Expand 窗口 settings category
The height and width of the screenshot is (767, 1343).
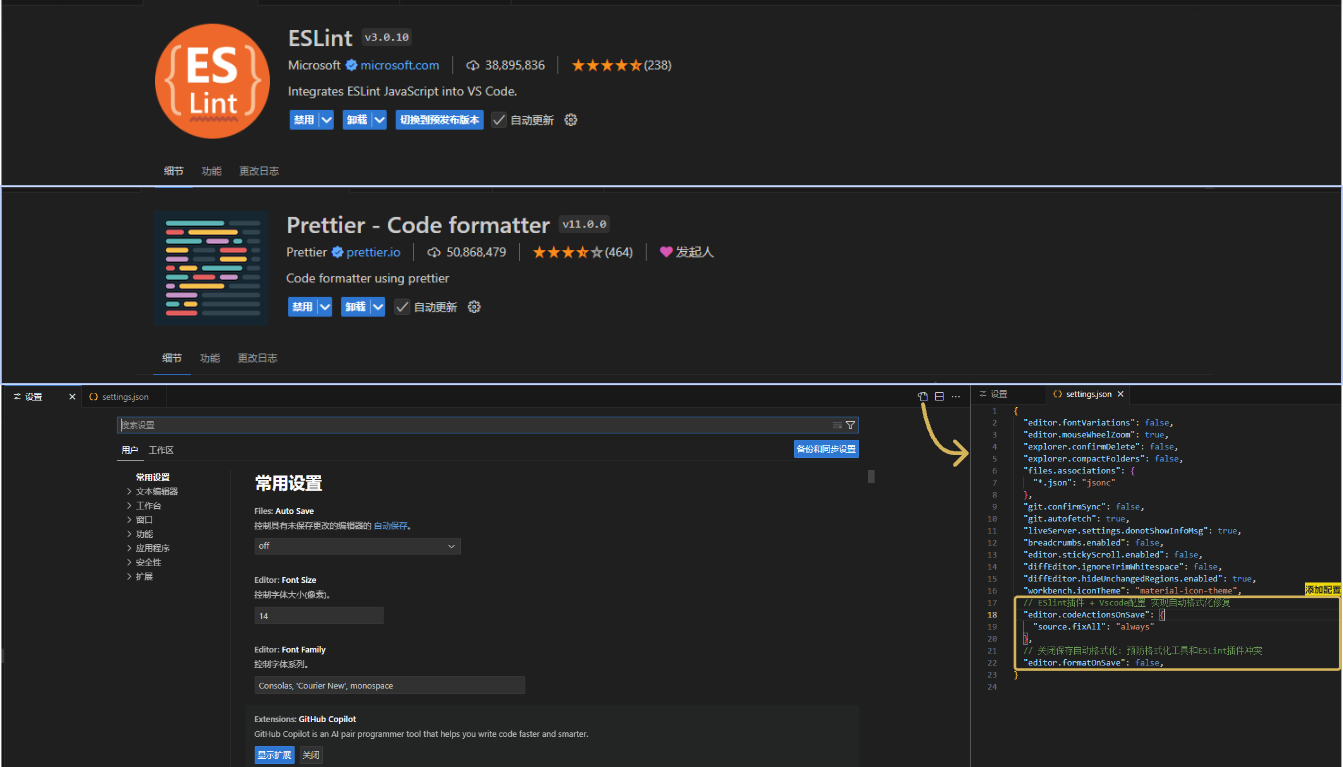(129, 520)
